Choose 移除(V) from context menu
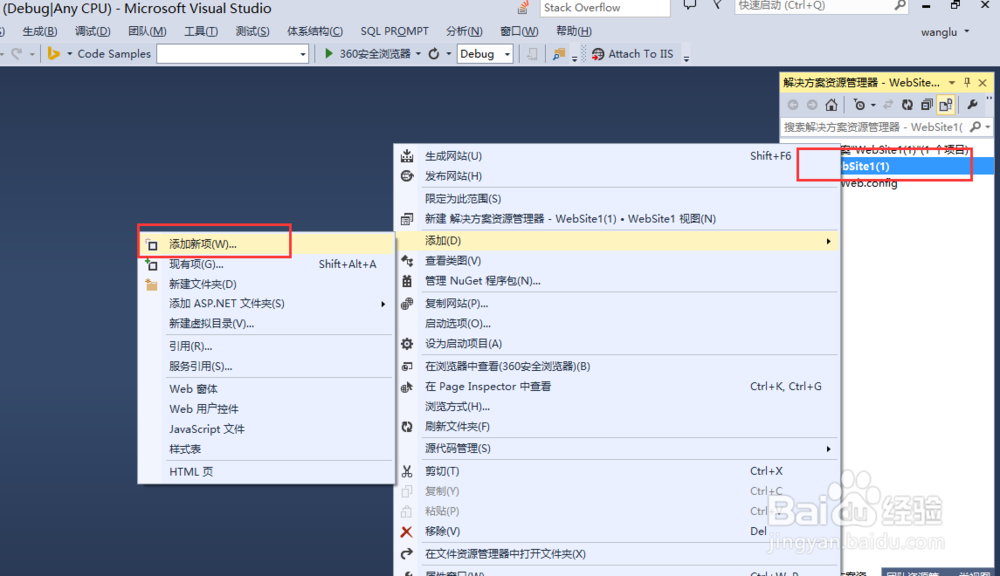Screen dimensions: 1000x576 point(616,531)
